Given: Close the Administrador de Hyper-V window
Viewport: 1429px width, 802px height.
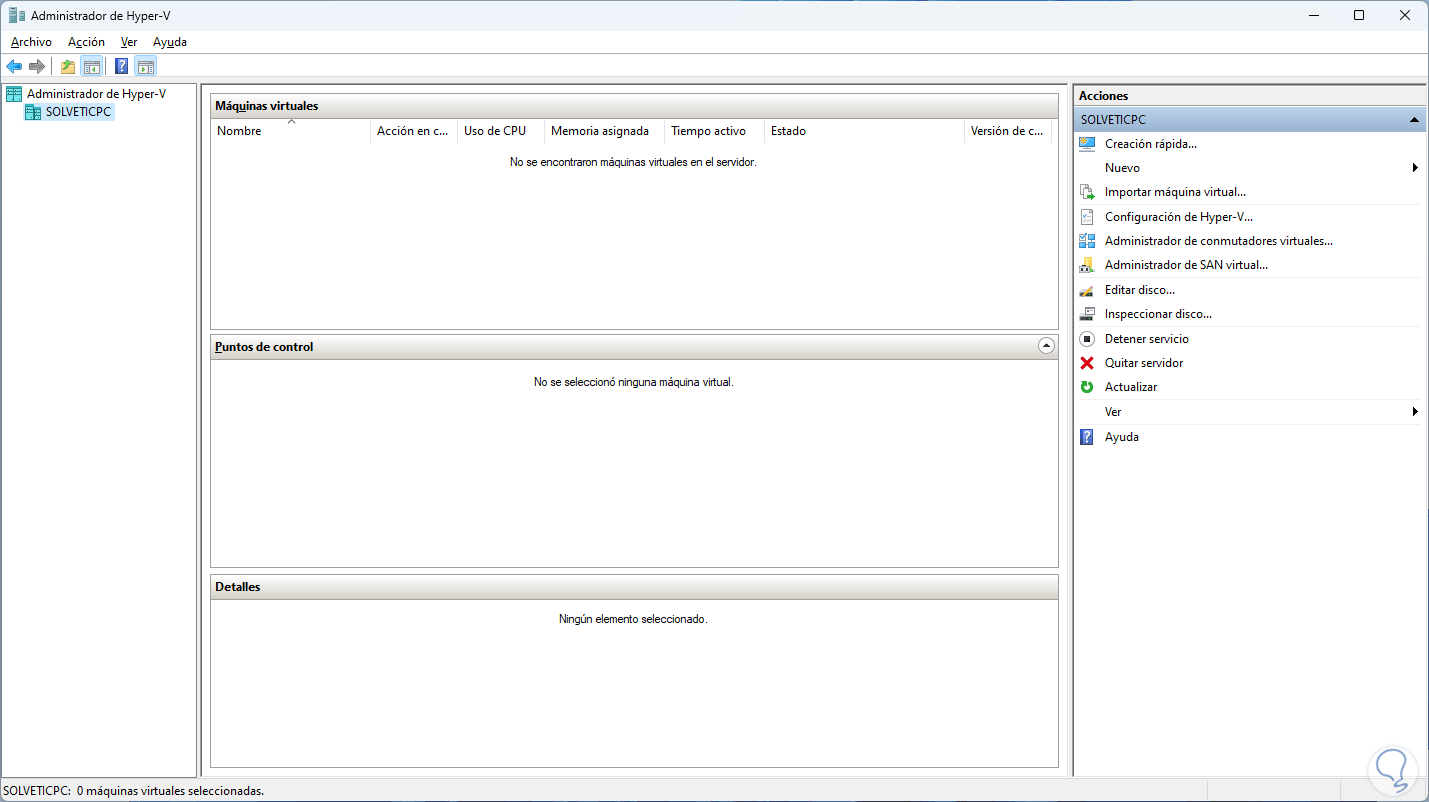Looking at the screenshot, I should (x=1405, y=15).
